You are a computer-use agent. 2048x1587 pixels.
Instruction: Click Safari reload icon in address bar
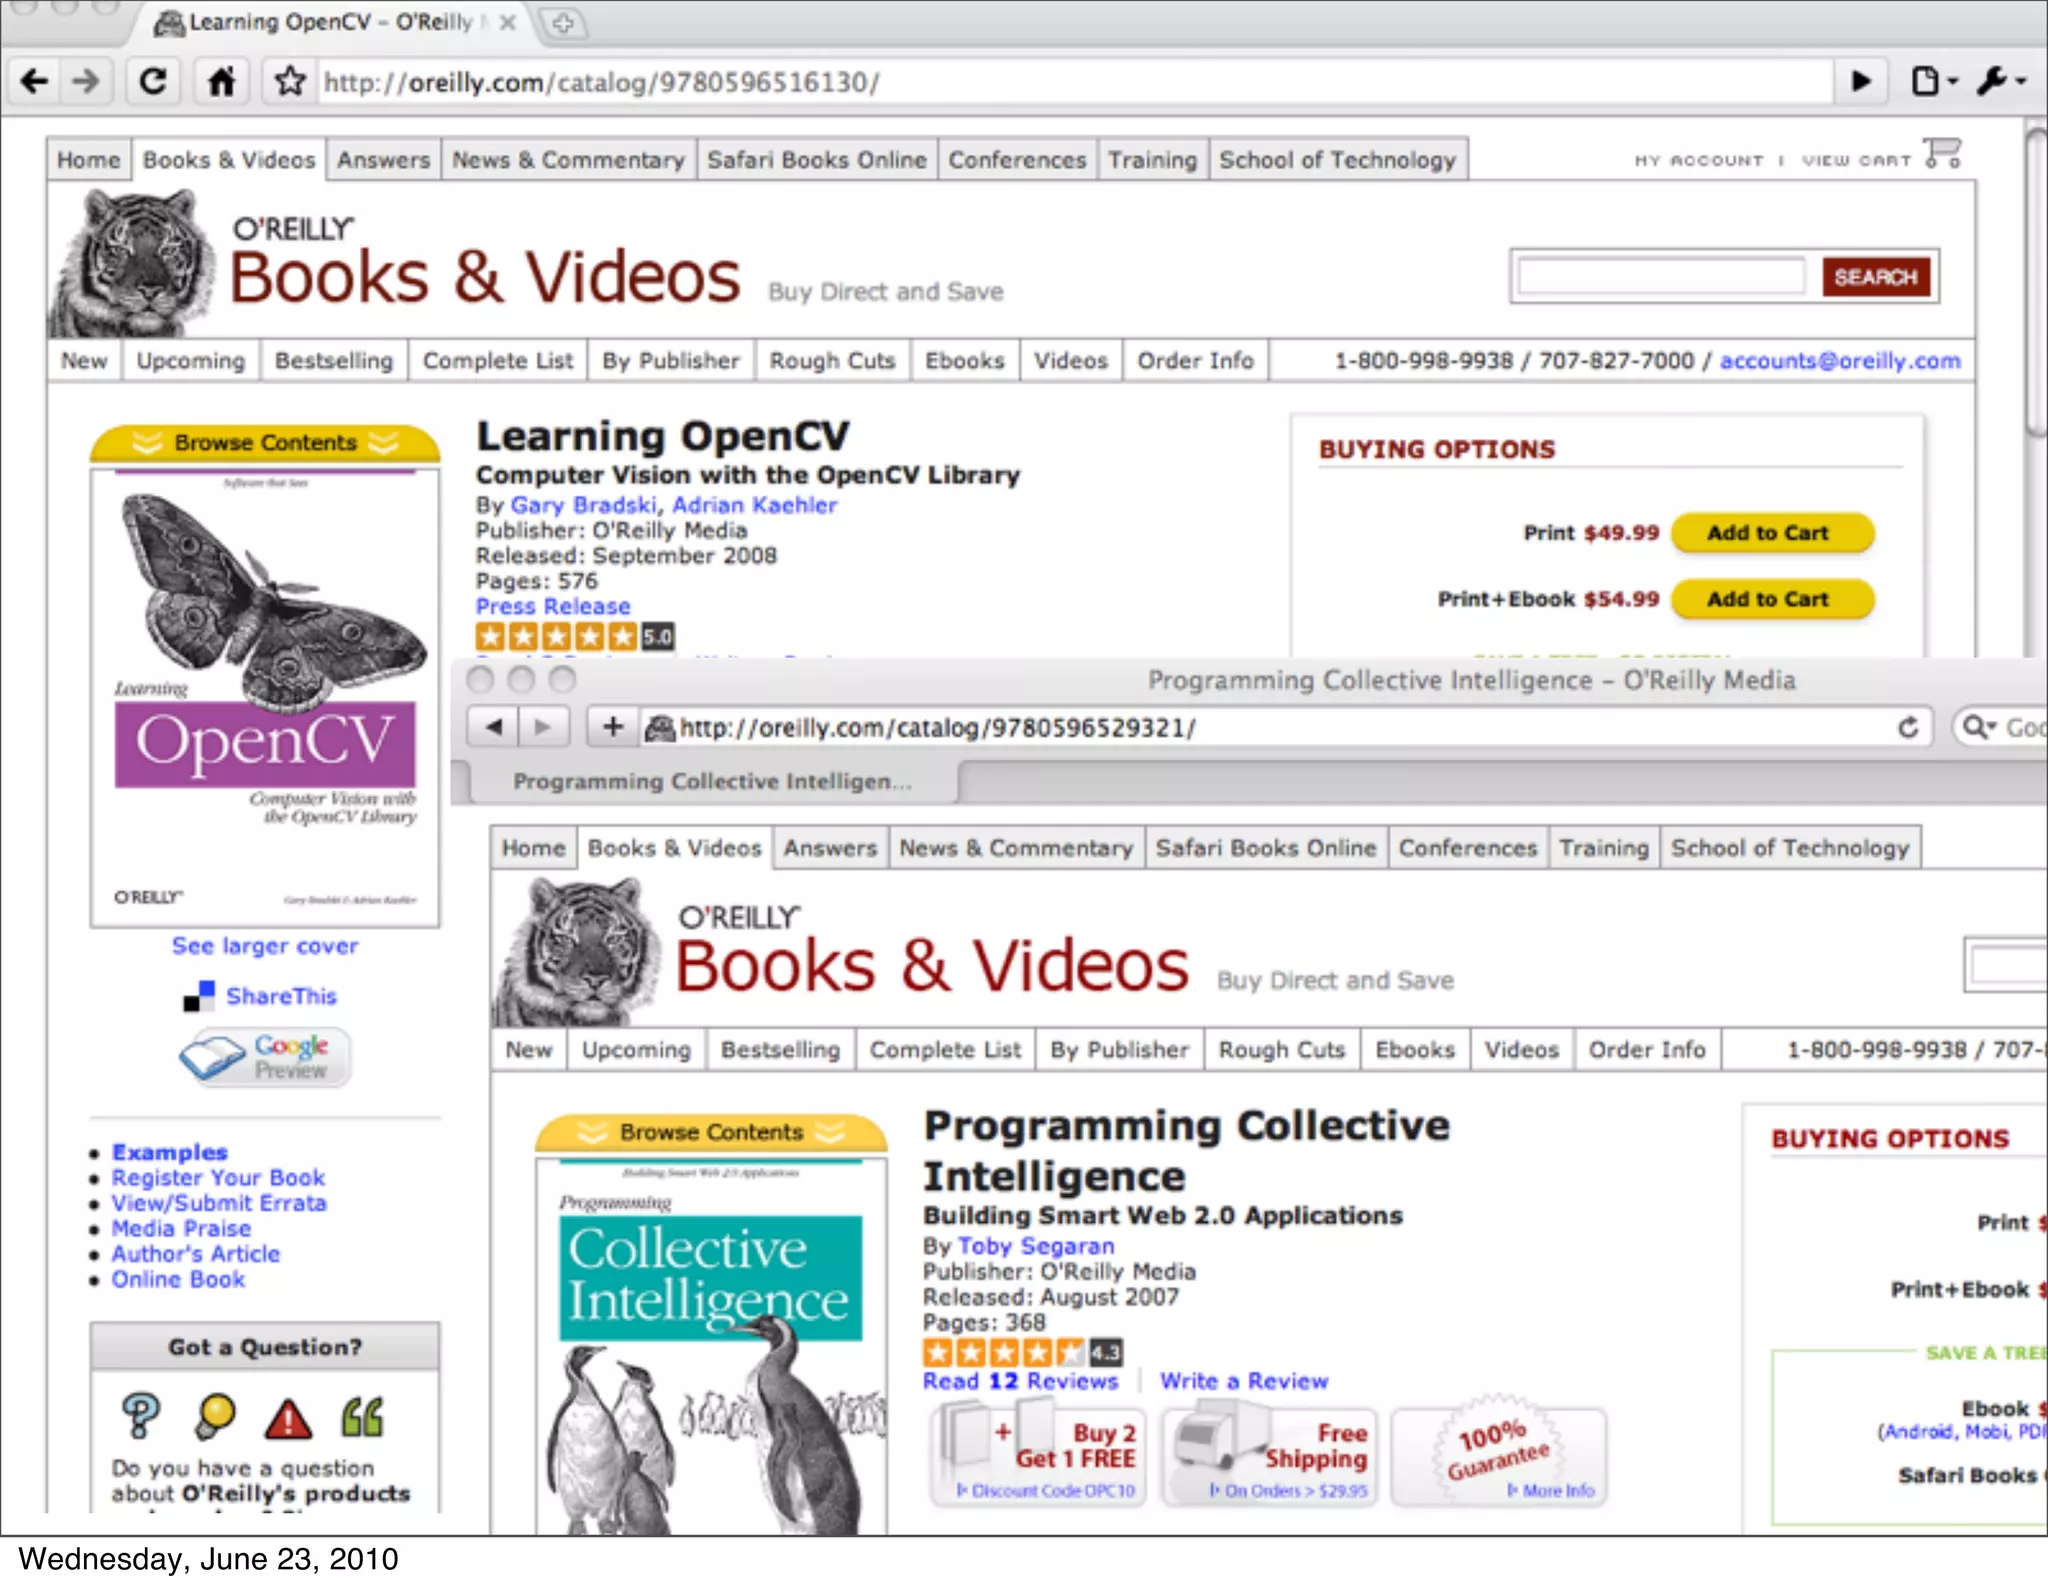coord(1908,727)
